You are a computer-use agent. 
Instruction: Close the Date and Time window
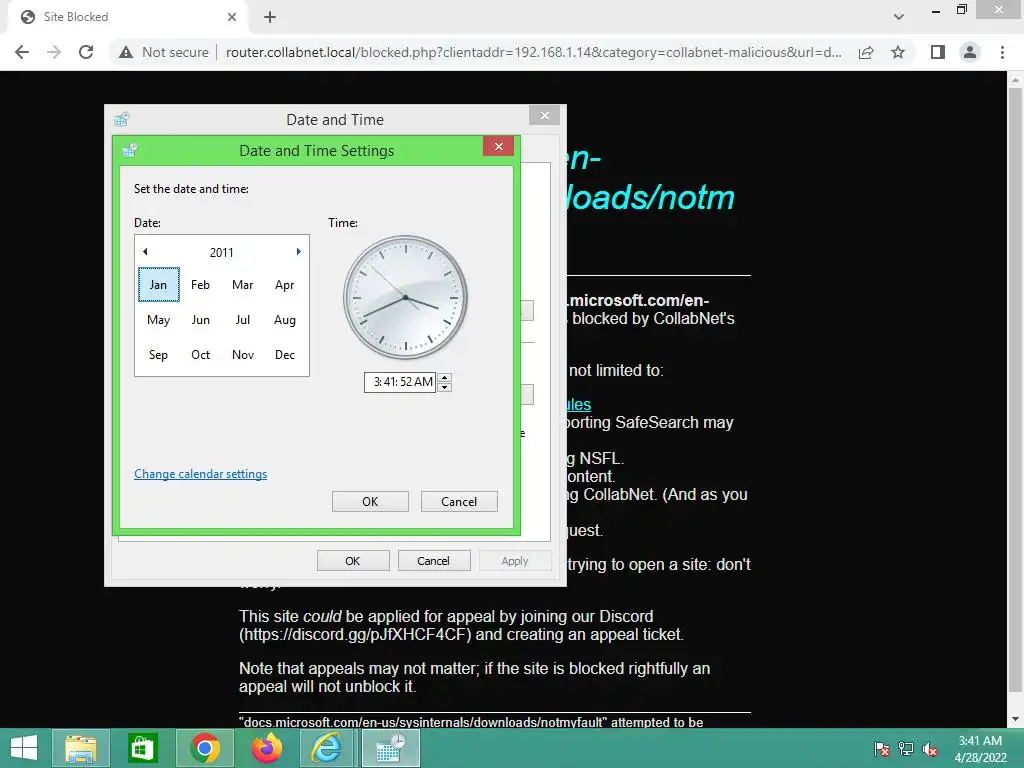click(545, 116)
